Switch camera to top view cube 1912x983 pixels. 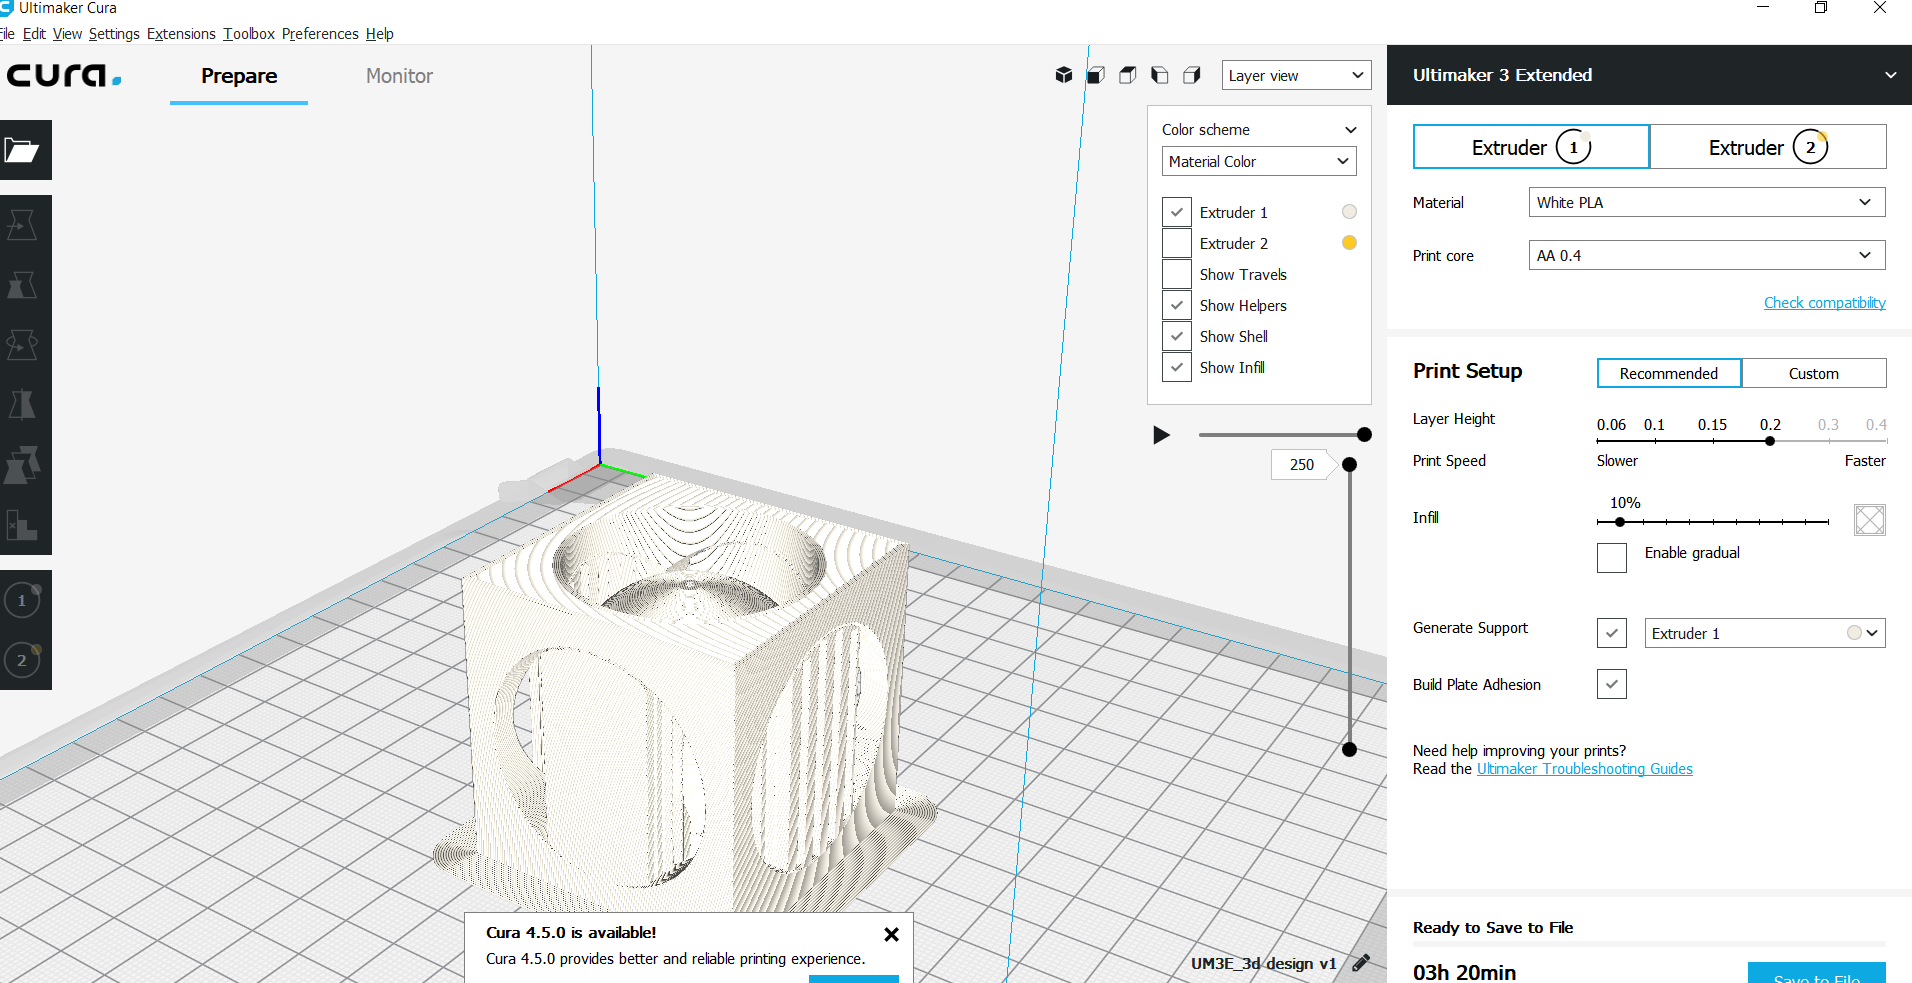coord(1128,75)
